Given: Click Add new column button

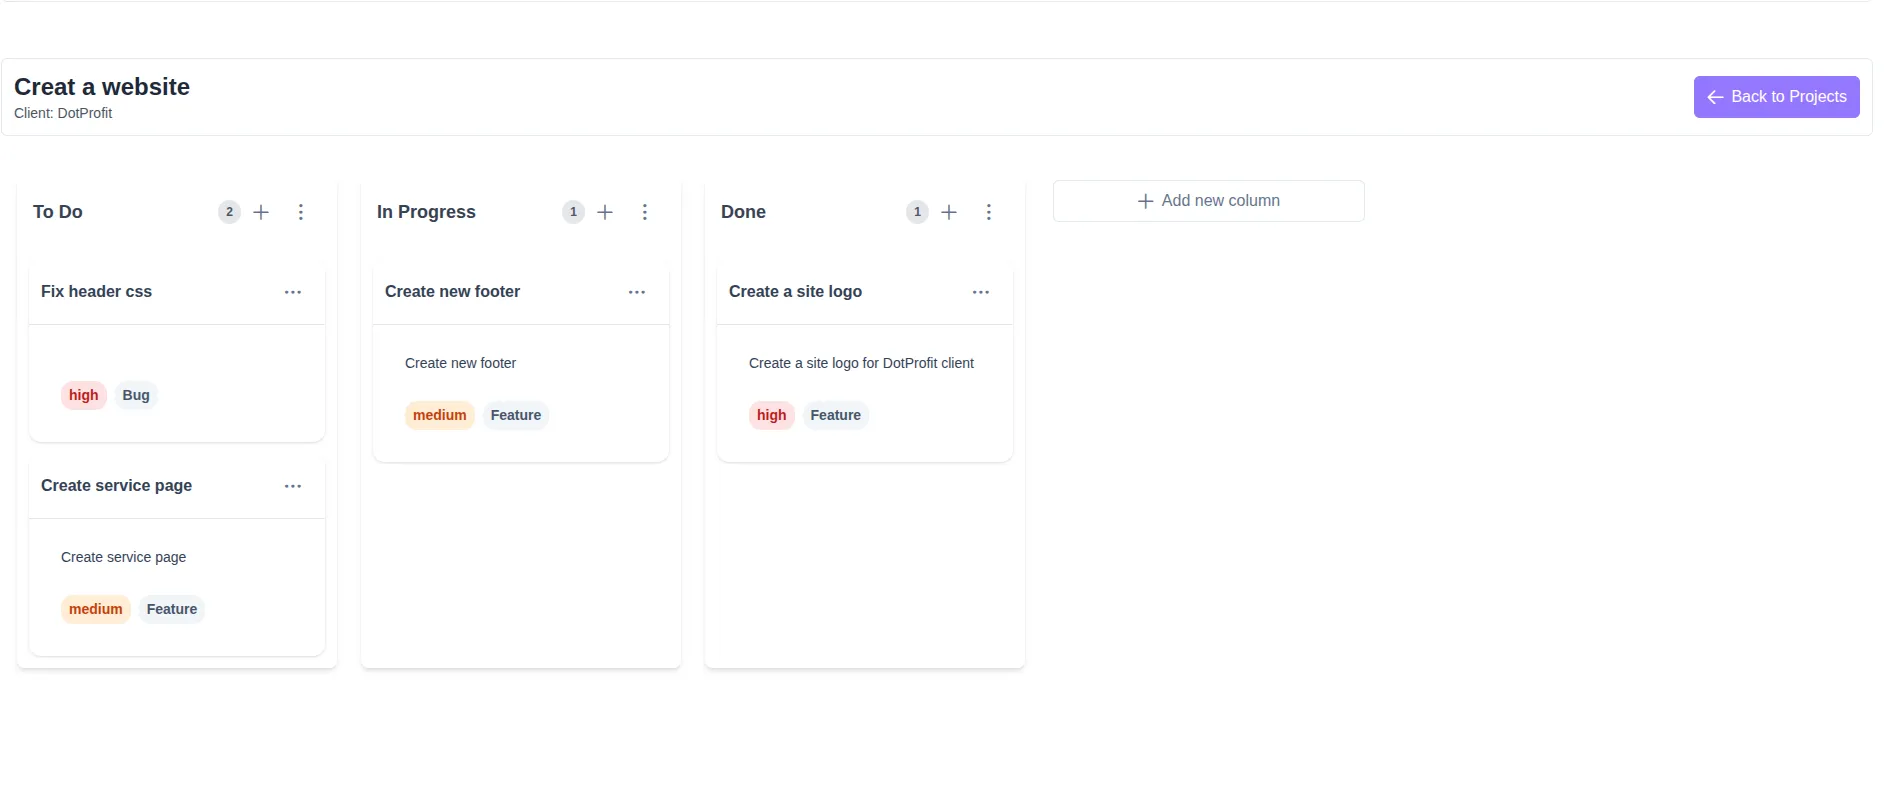Looking at the screenshot, I should pos(1208,201).
